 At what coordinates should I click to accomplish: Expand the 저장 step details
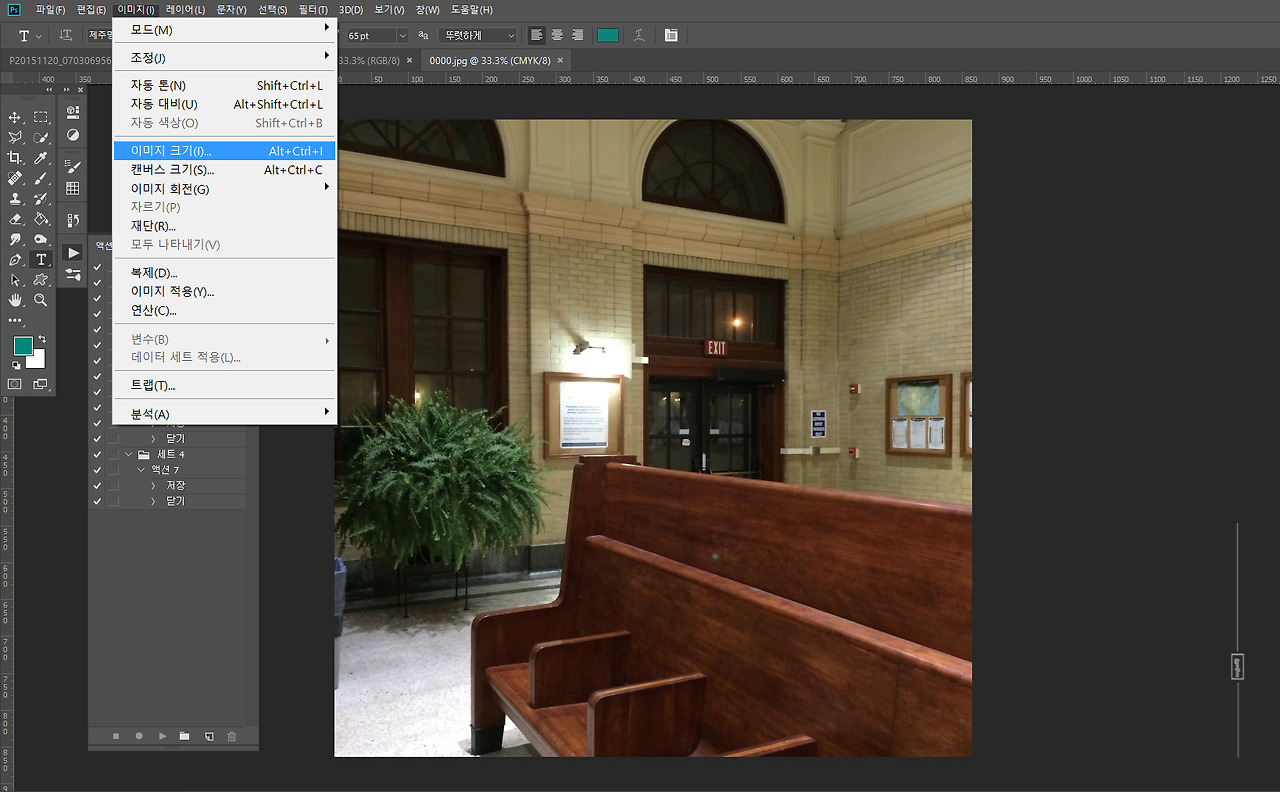153,485
